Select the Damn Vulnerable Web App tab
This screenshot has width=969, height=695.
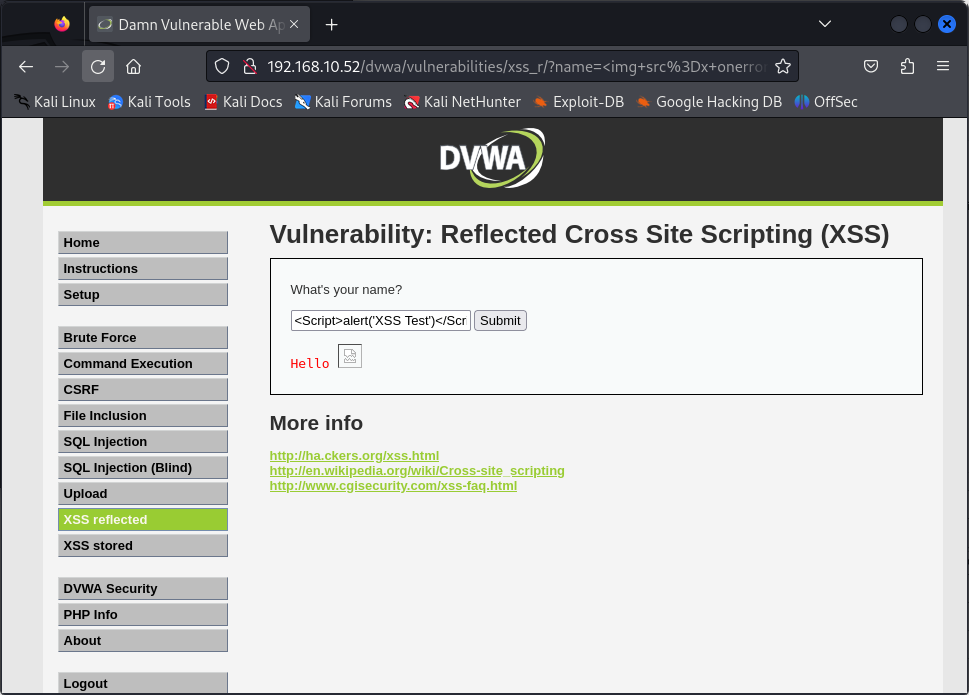click(x=199, y=24)
